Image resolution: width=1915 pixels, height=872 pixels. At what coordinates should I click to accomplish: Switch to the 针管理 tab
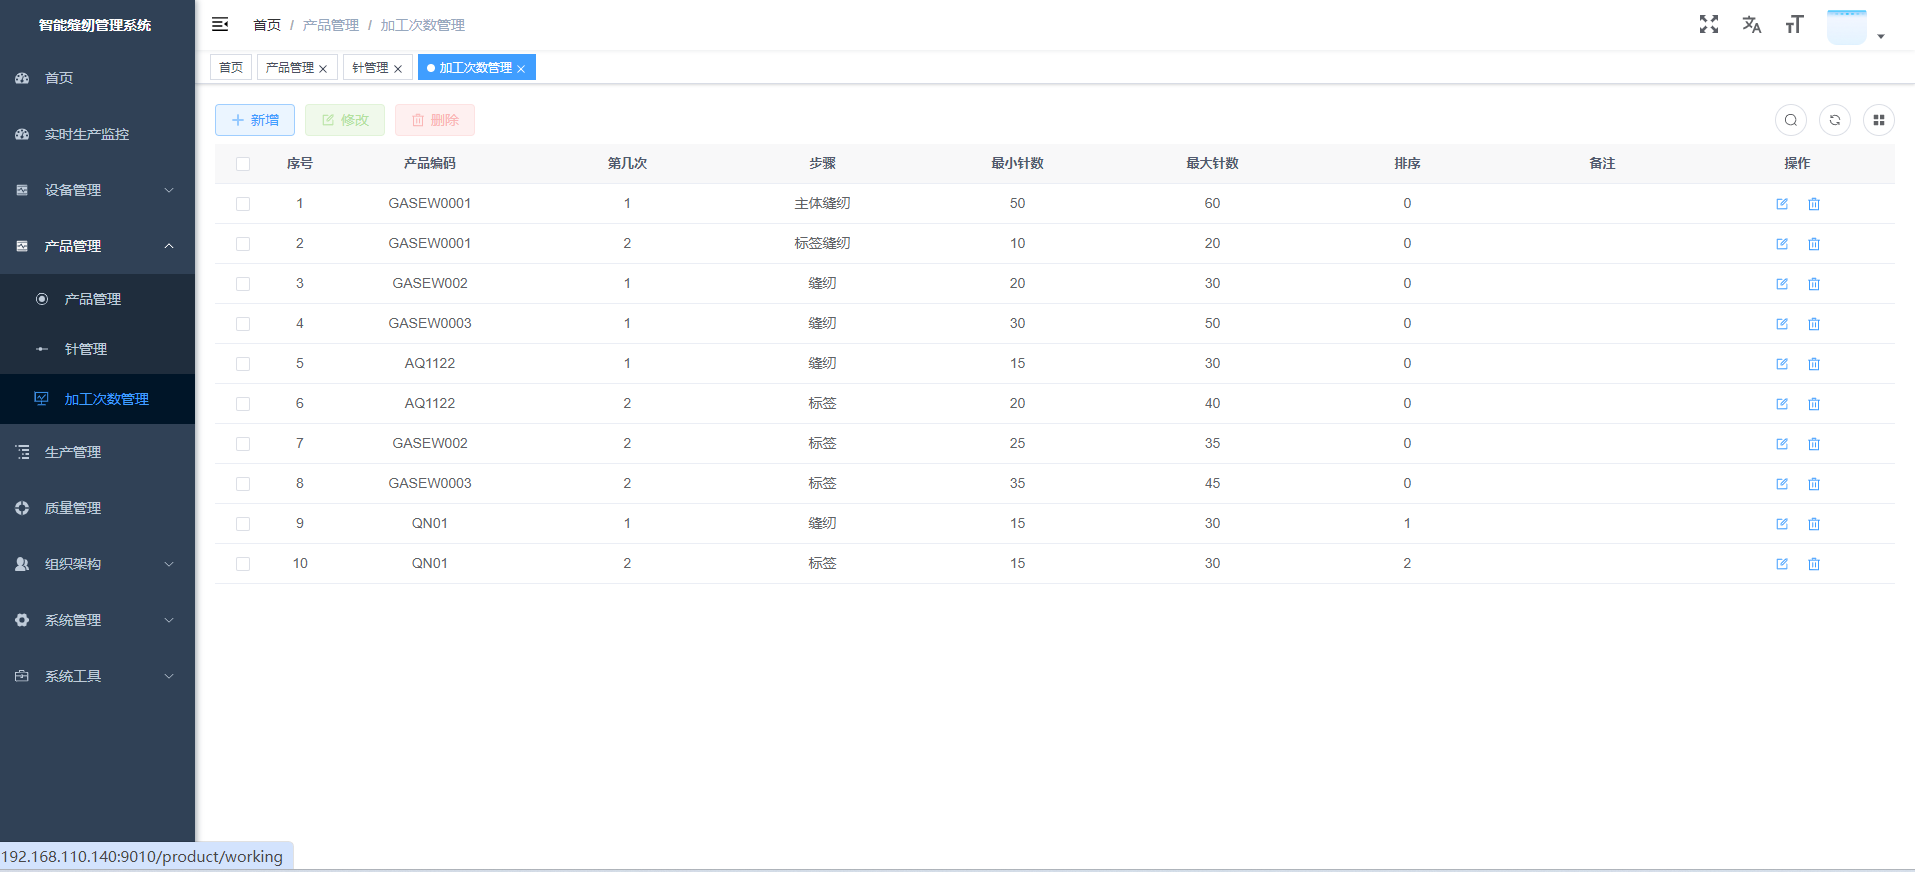click(370, 68)
